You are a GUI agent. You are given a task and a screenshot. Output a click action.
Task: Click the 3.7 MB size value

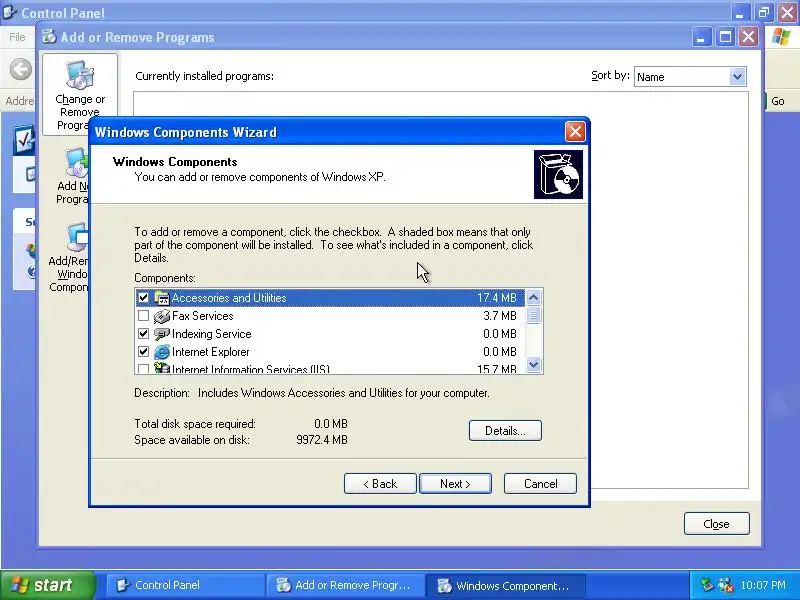click(500, 316)
